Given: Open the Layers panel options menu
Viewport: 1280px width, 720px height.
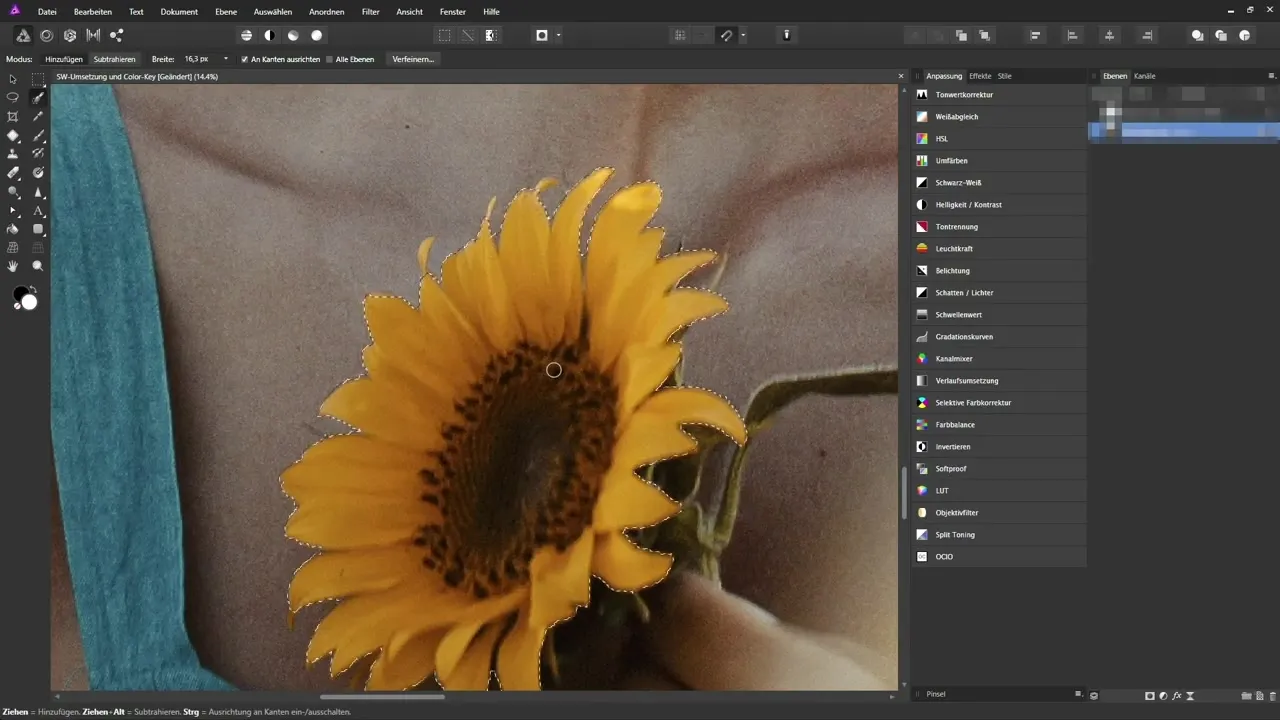Looking at the screenshot, I should click(1271, 76).
